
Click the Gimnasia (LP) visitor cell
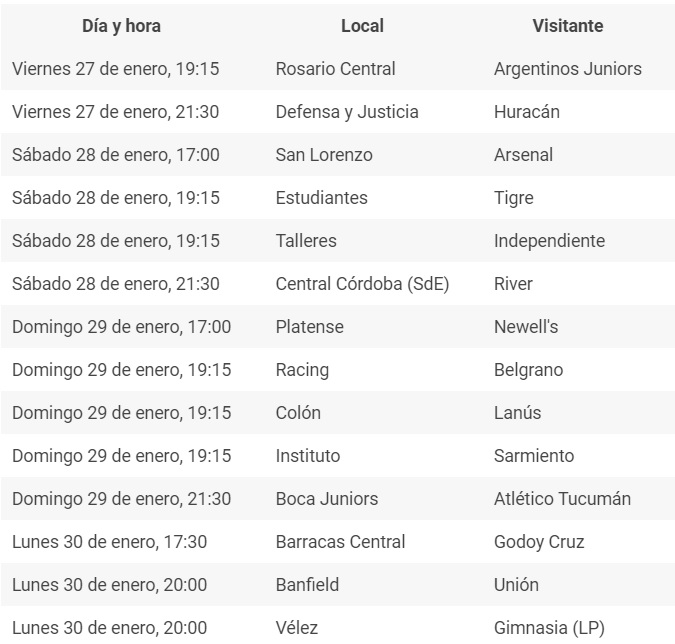[549, 628]
